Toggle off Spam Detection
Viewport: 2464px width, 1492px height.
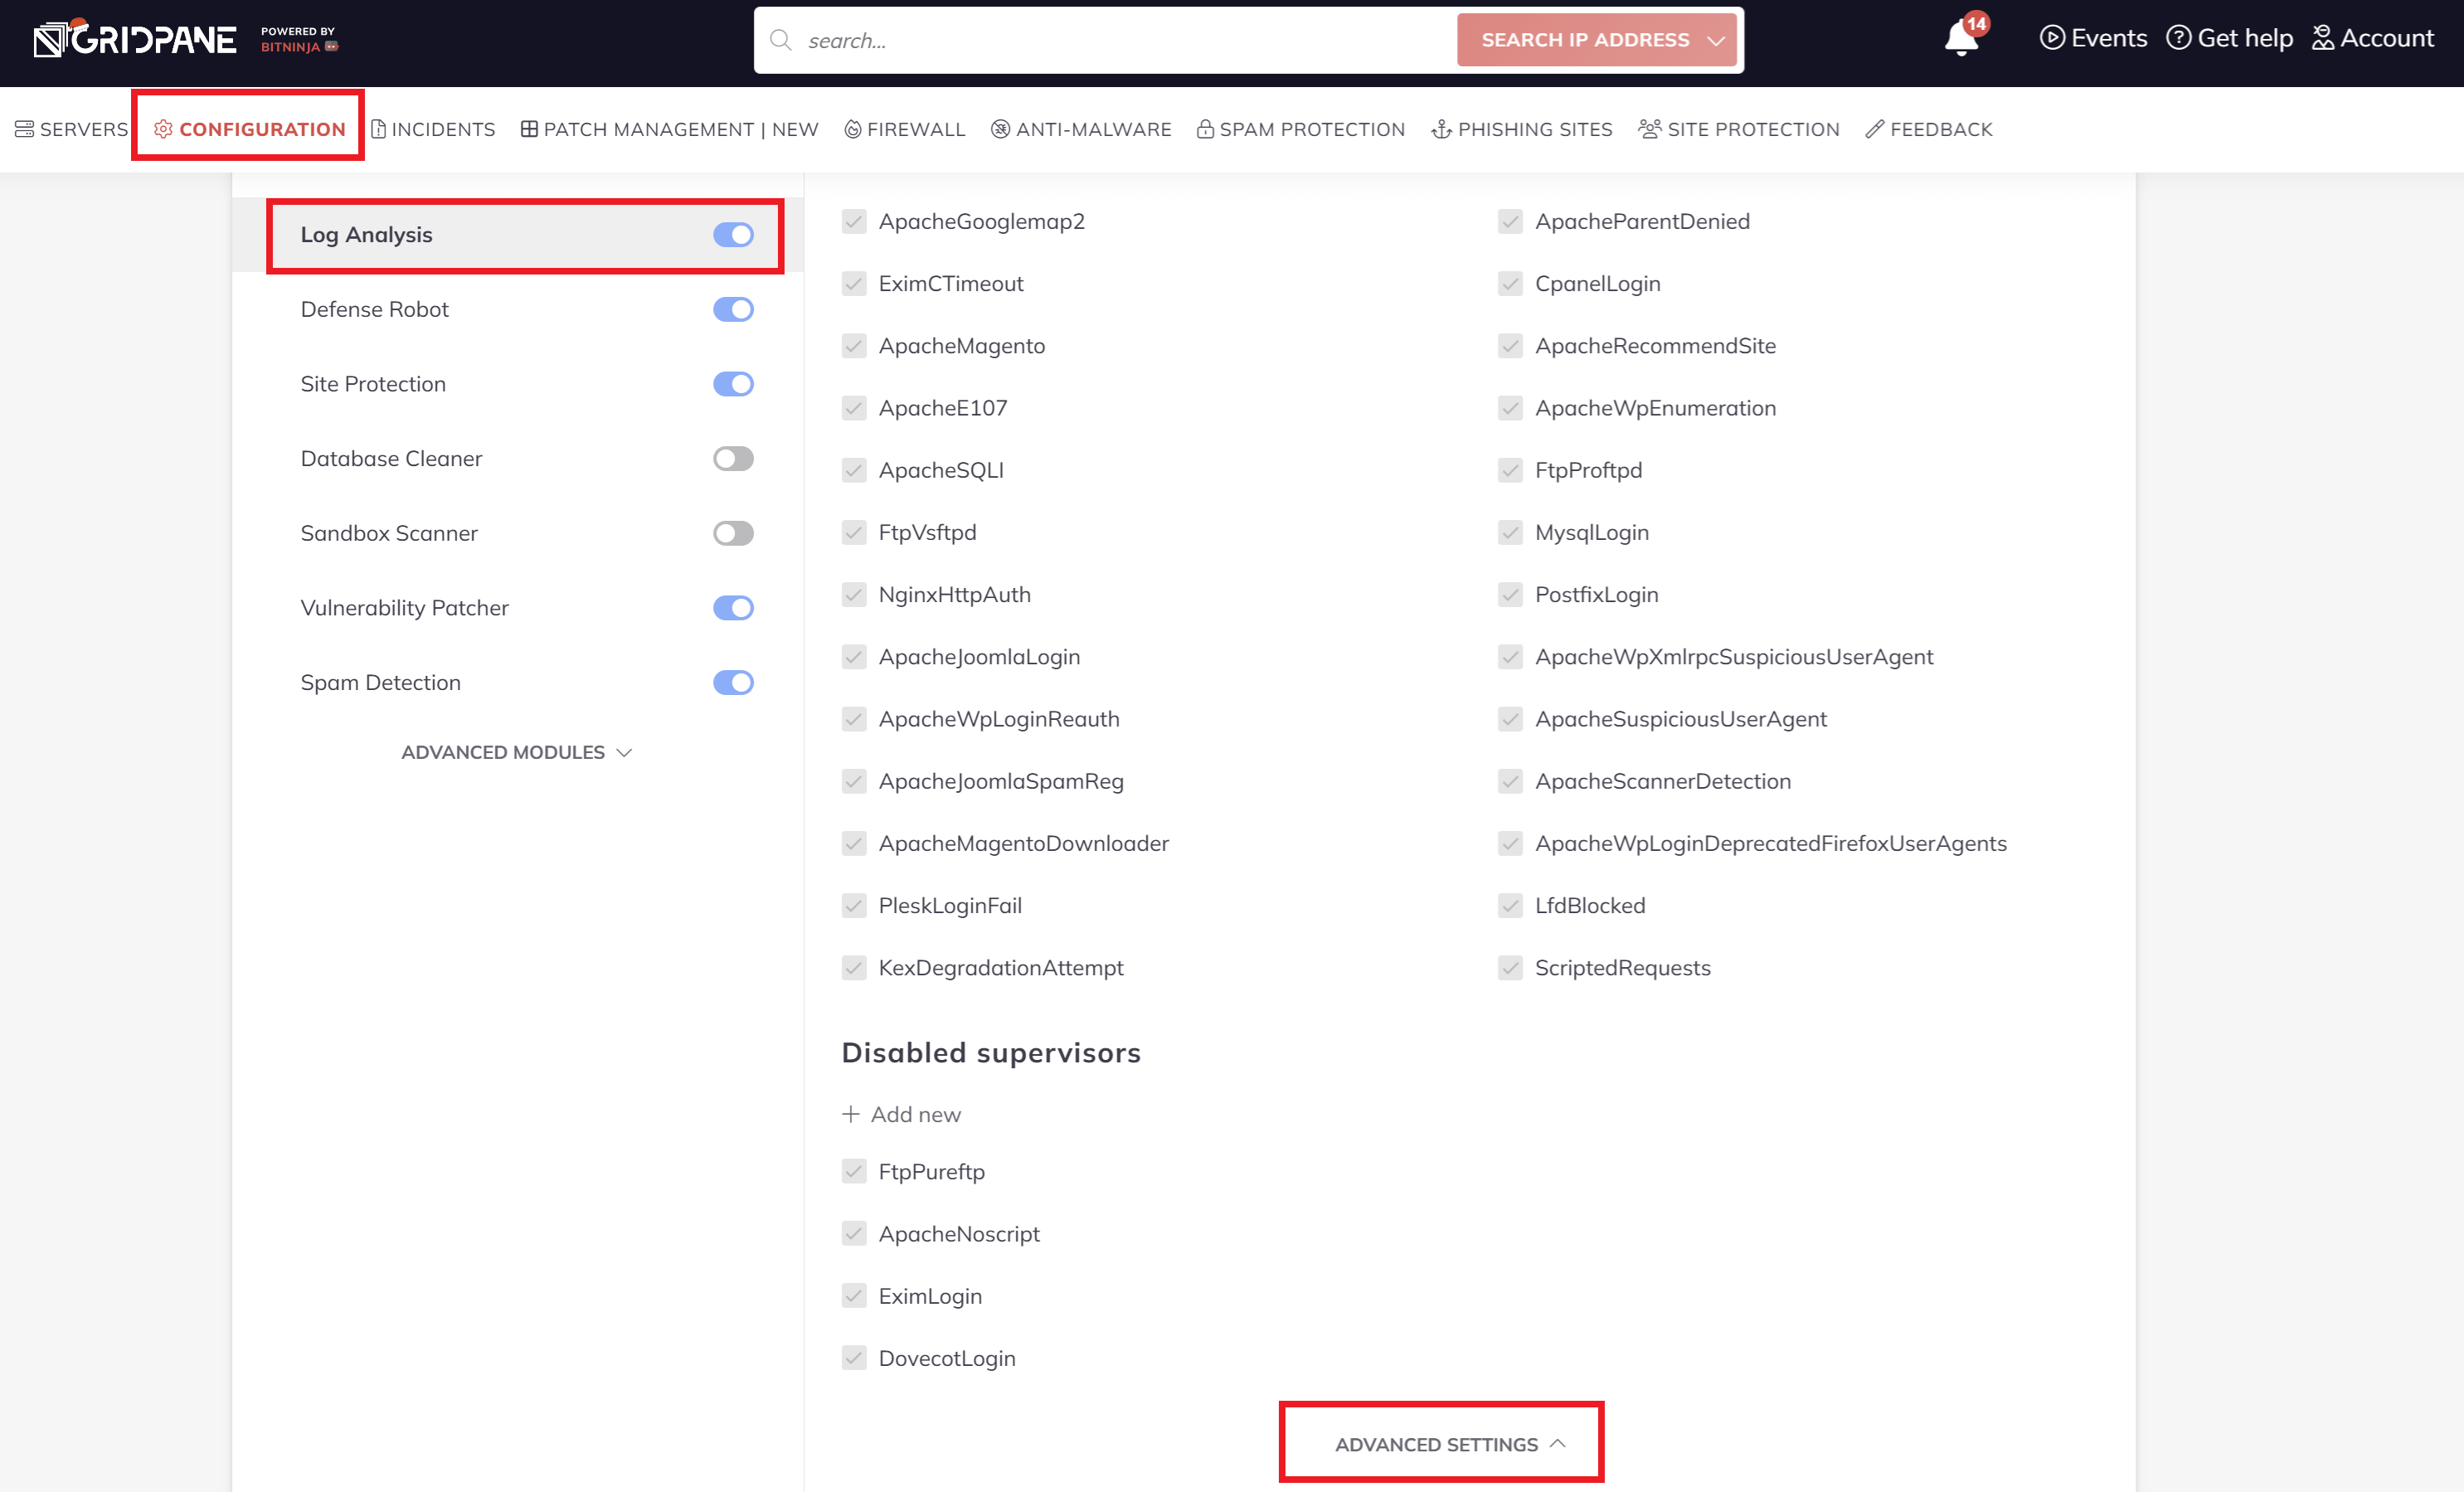coord(733,682)
